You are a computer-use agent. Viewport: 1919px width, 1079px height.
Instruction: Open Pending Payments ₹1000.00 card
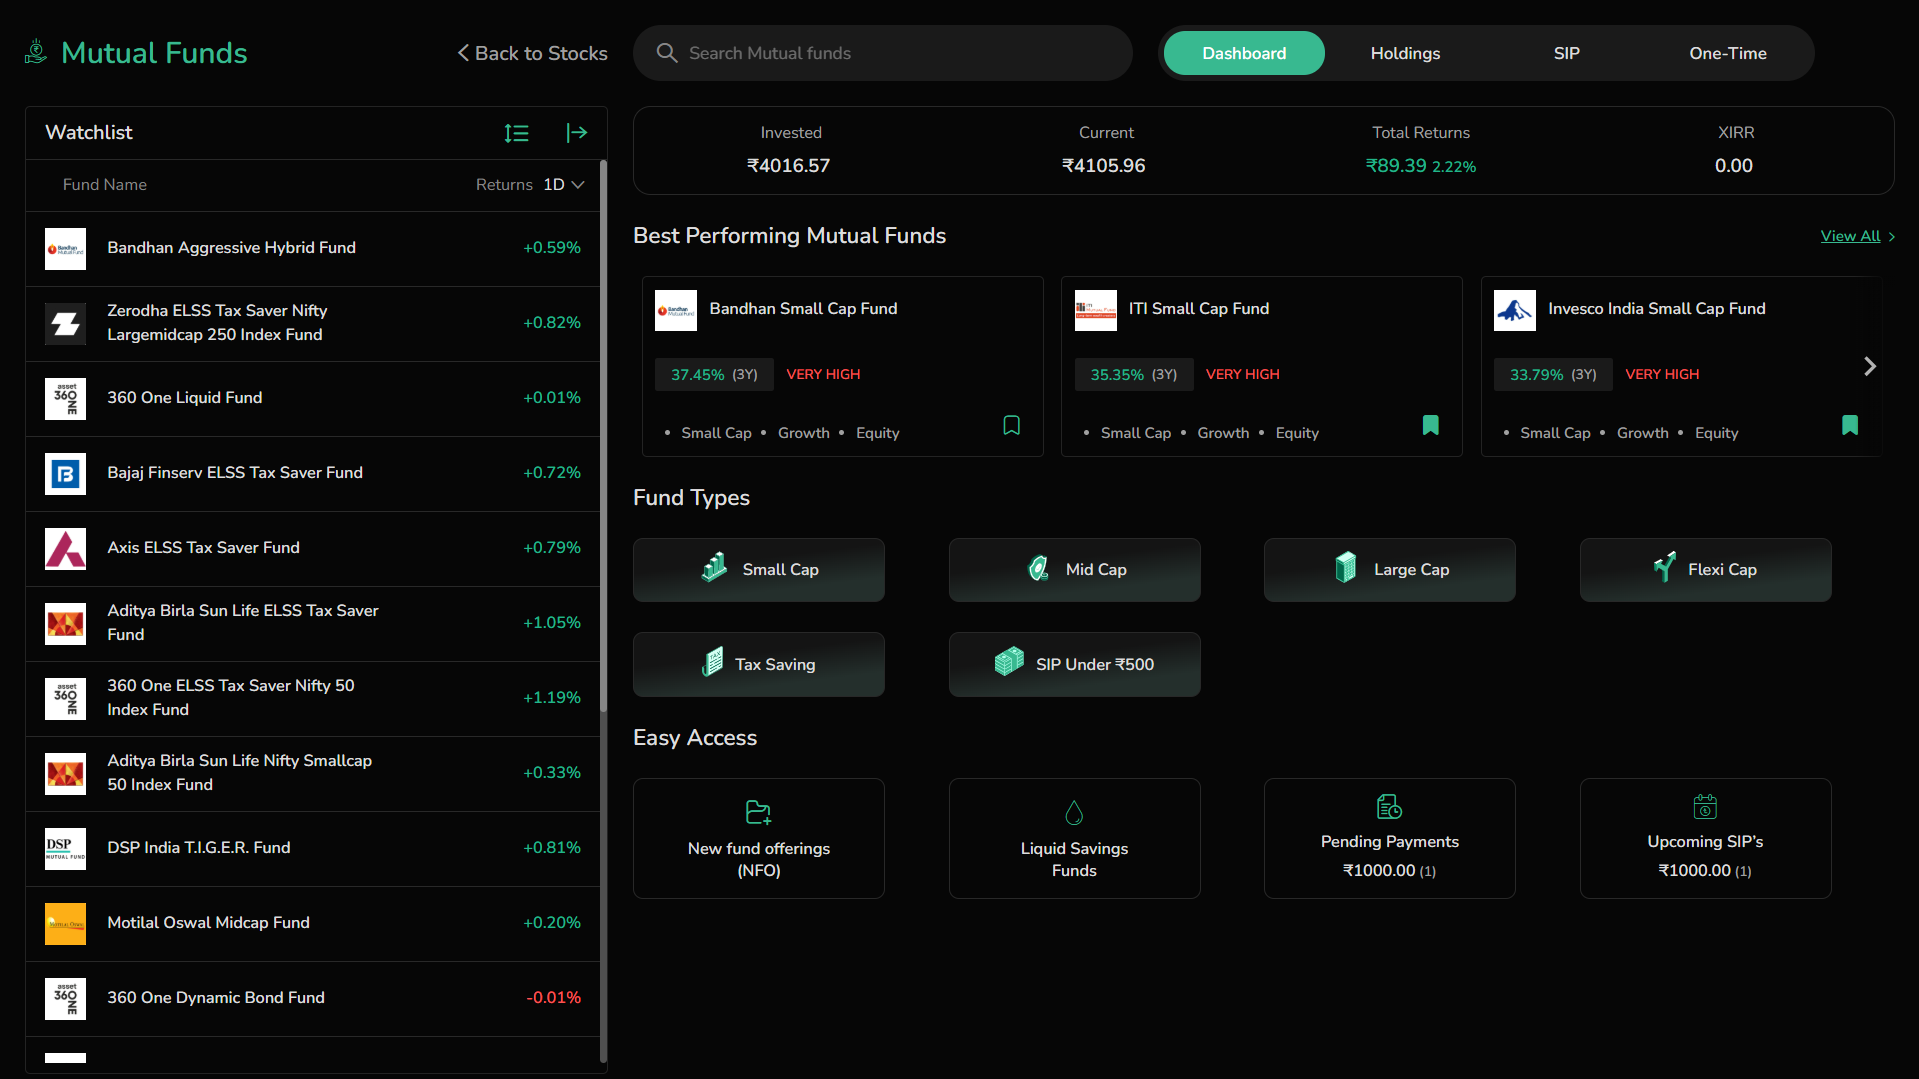pos(1390,838)
